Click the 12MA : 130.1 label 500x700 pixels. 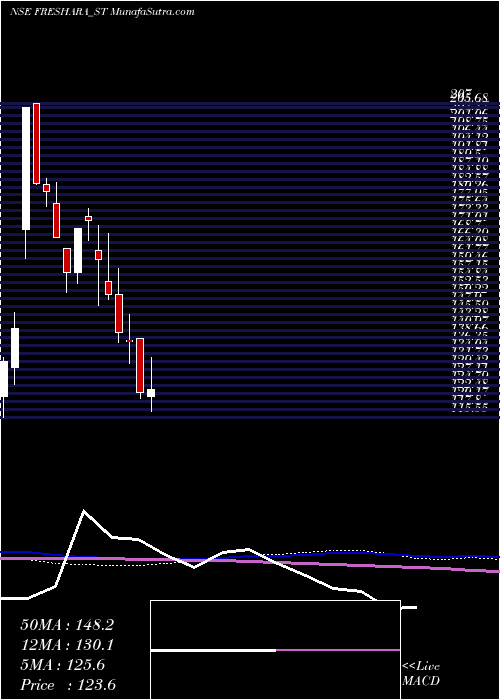click(67, 645)
